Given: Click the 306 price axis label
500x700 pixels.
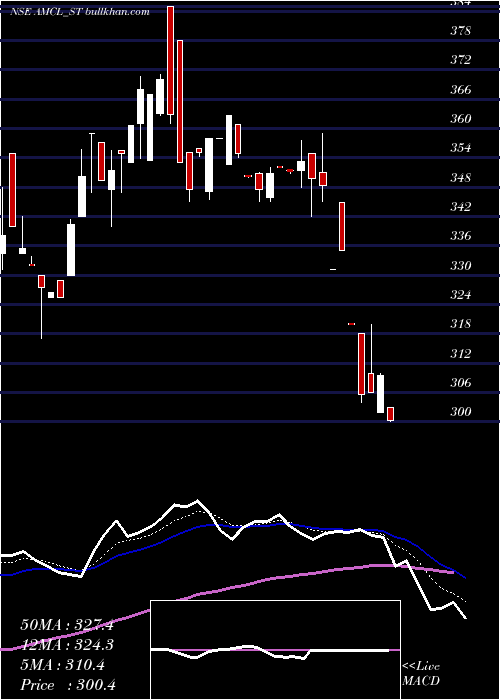Looking at the screenshot, I should coord(461,383).
